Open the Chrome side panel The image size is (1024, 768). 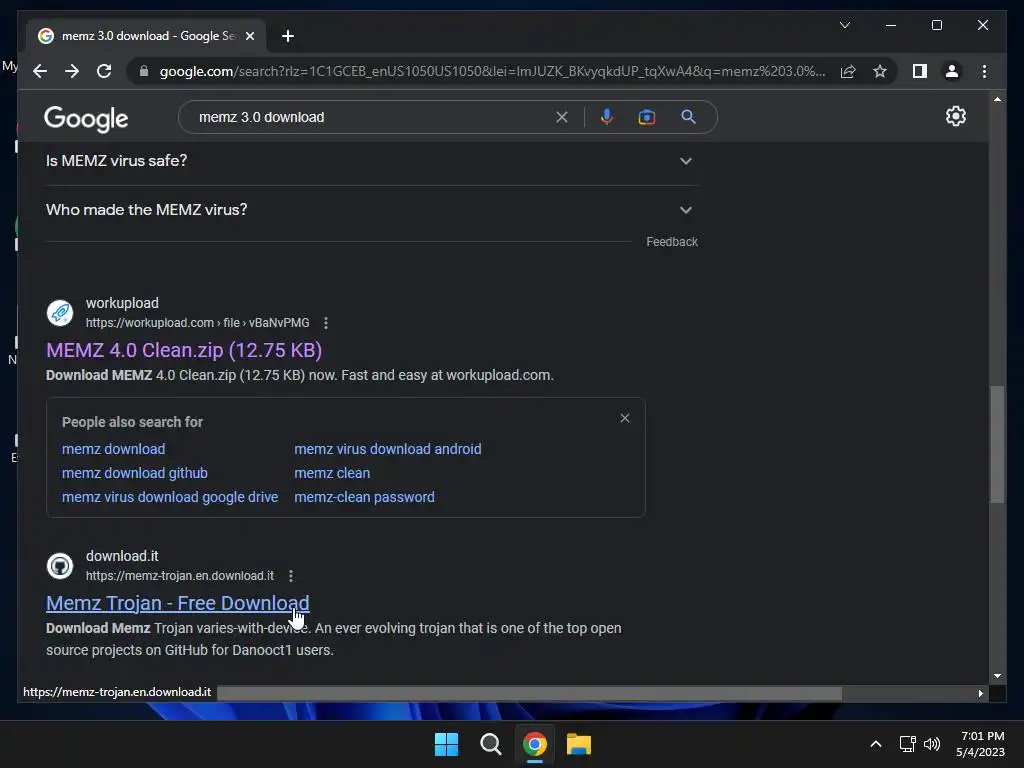(920, 71)
